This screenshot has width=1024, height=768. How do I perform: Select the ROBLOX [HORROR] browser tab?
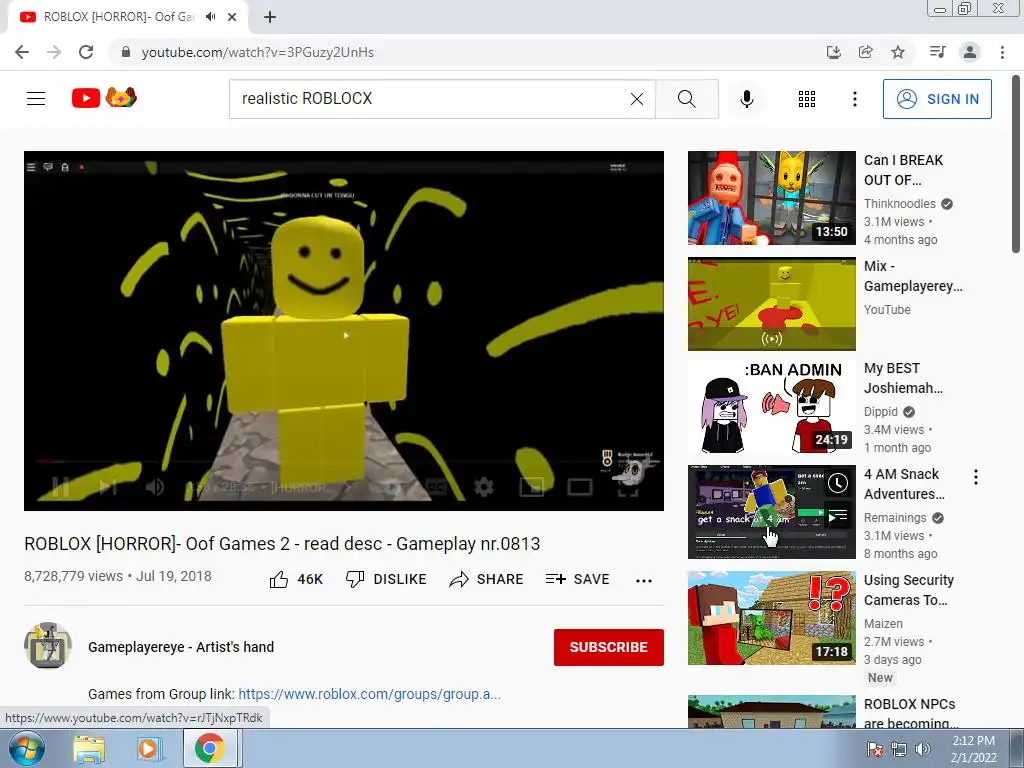[128, 17]
